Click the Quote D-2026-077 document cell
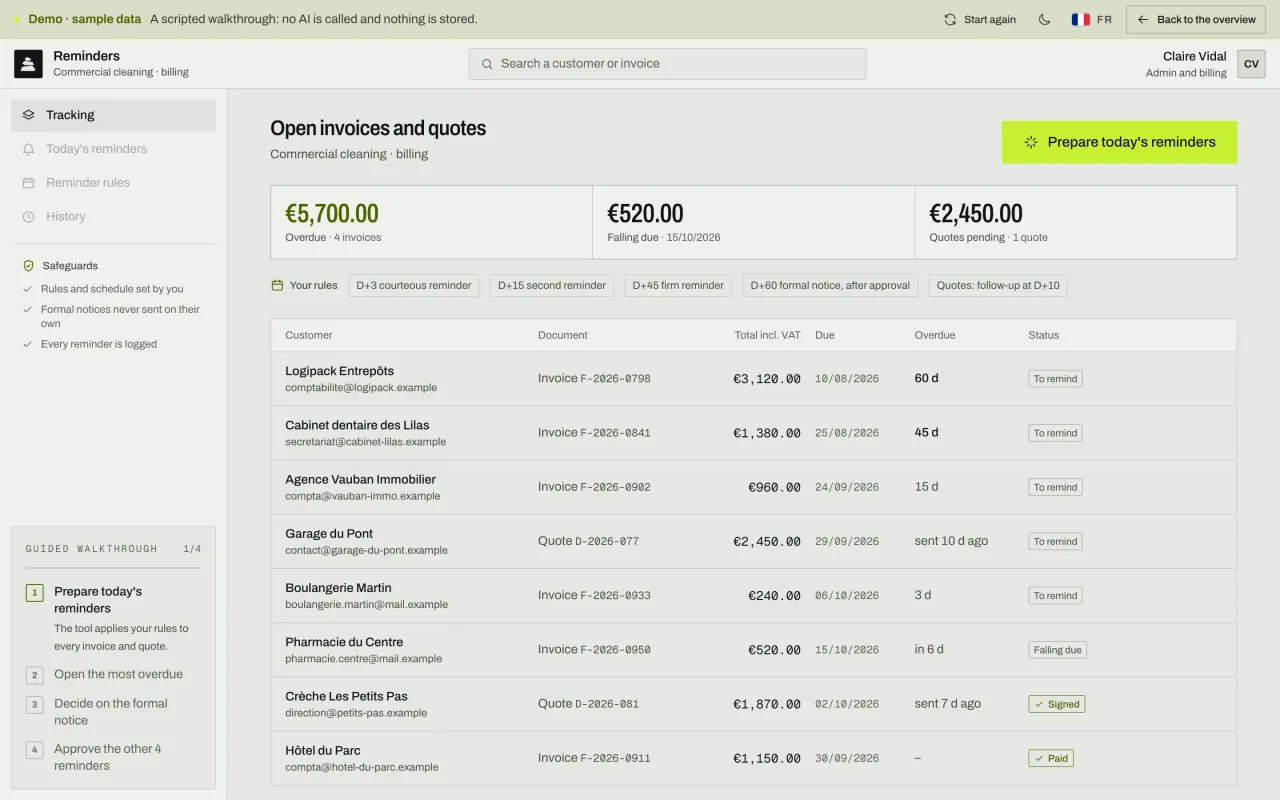Image resolution: width=1280 pixels, height=800 pixels. click(x=588, y=541)
